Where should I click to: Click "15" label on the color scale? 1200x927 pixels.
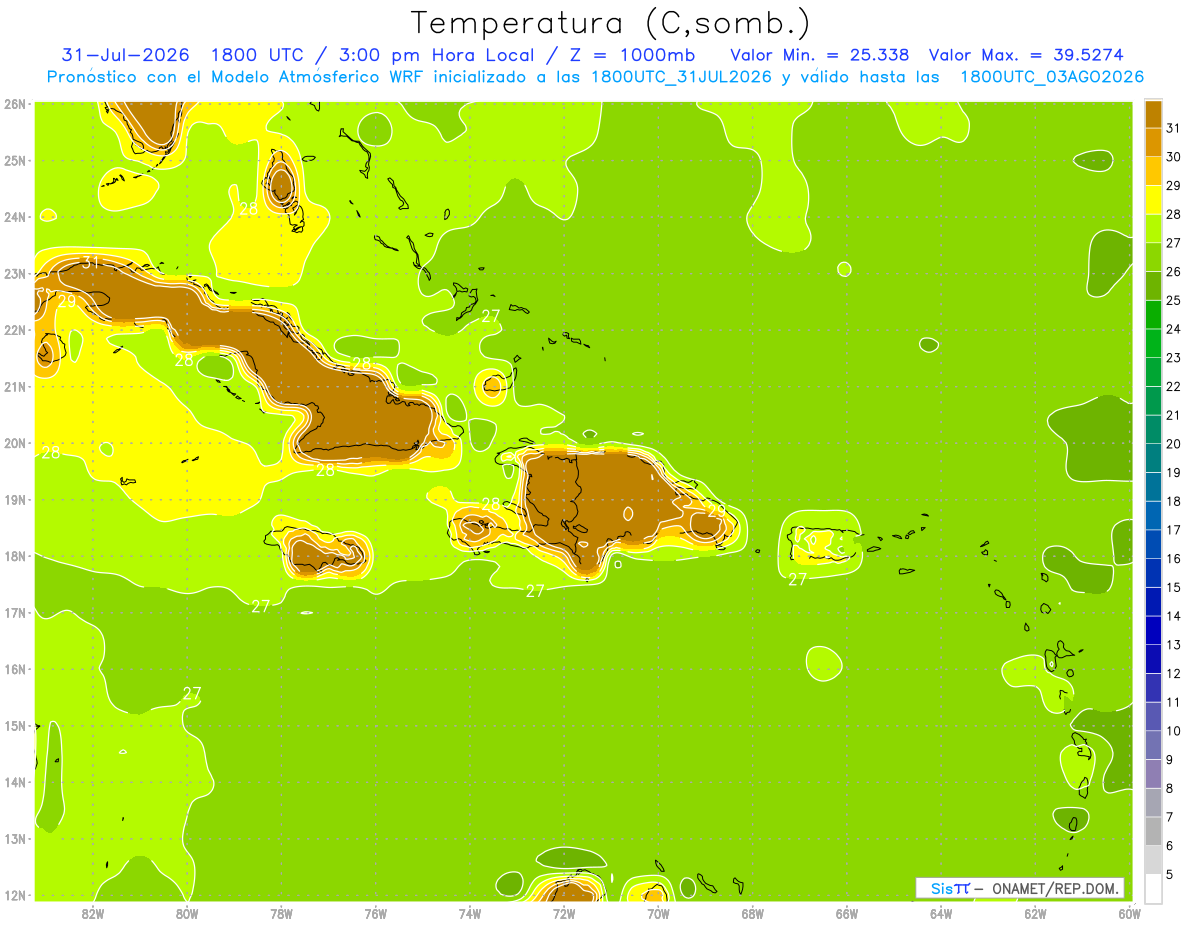point(1173,587)
